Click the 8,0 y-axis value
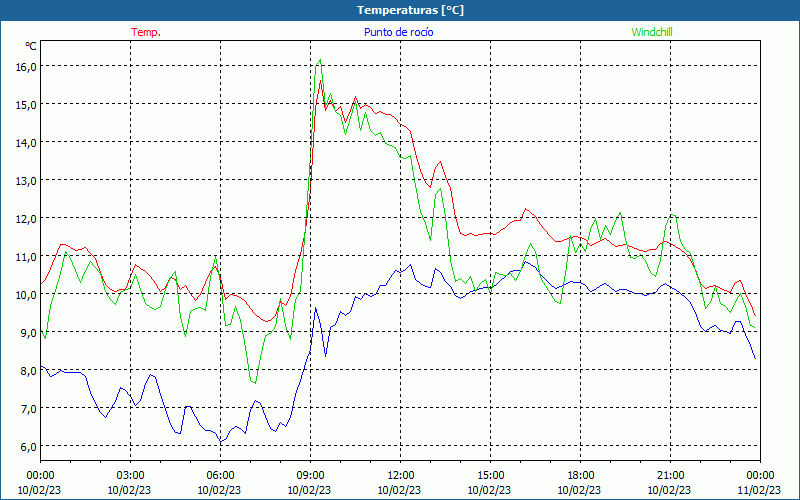The height and width of the screenshot is (500, 800). click(28, 371)
